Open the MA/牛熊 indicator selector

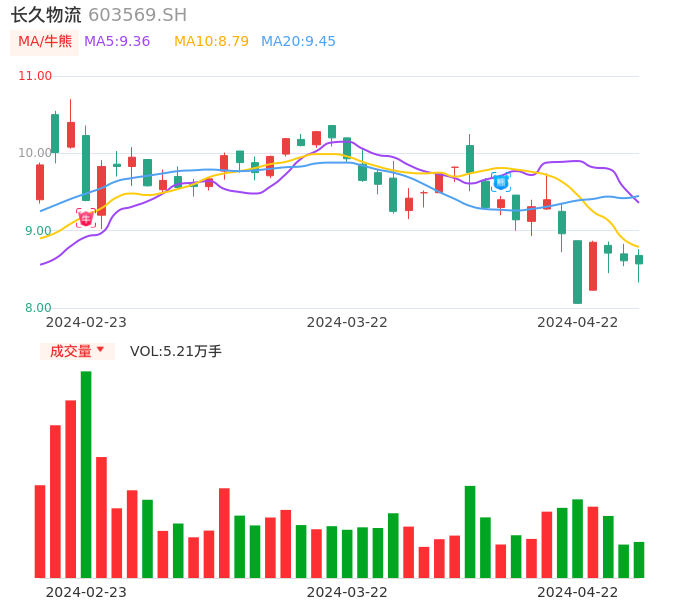pos(45,42)
